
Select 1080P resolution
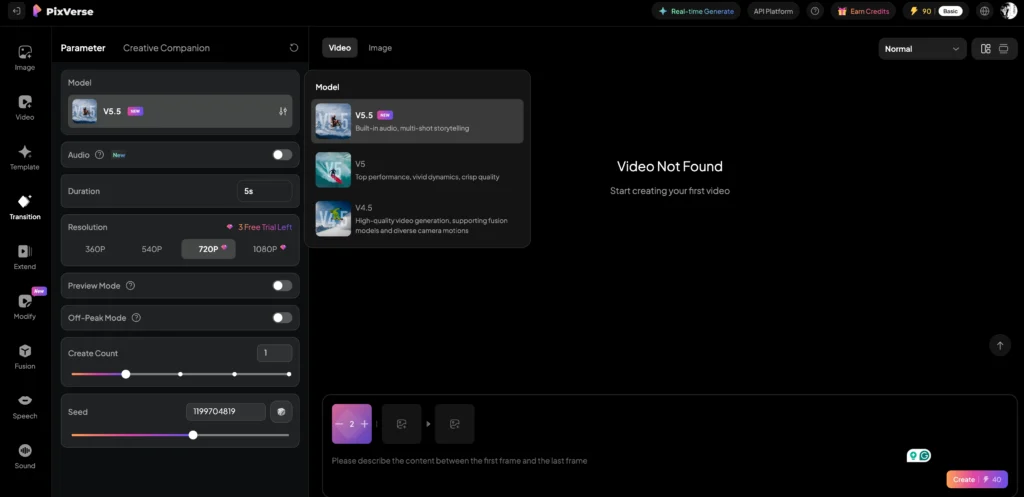pos(269,249)
